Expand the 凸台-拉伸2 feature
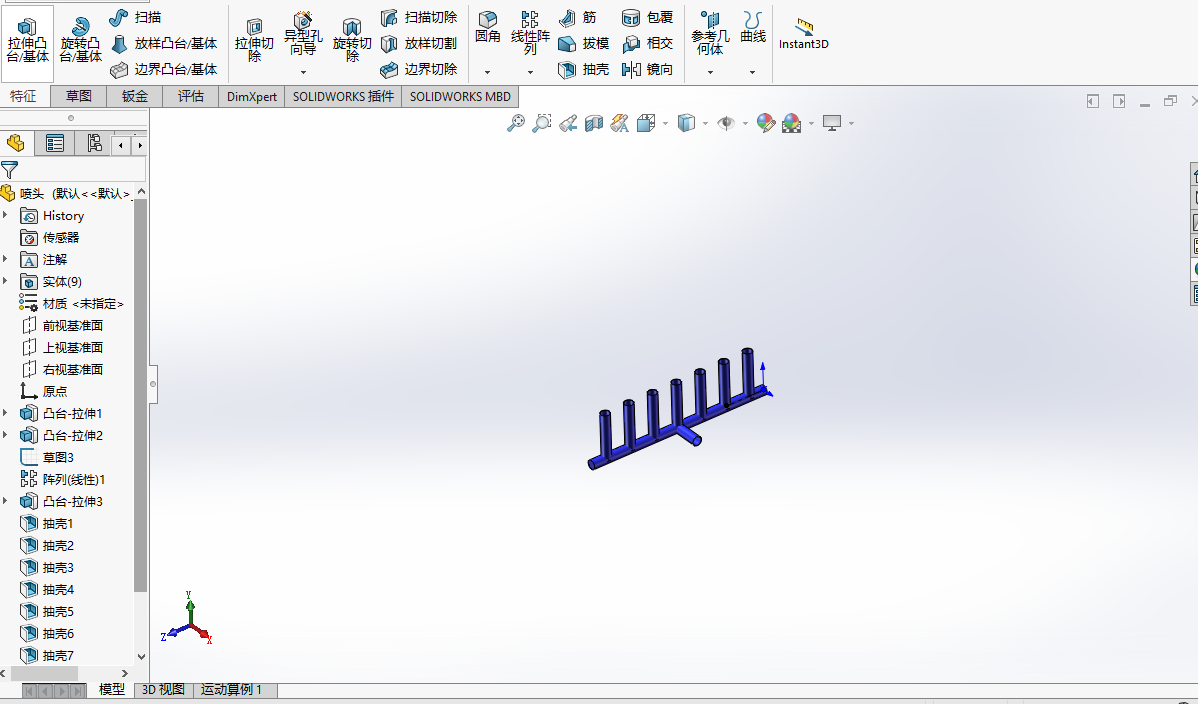This screenshot has height=704, width=1198. point(6,435)
